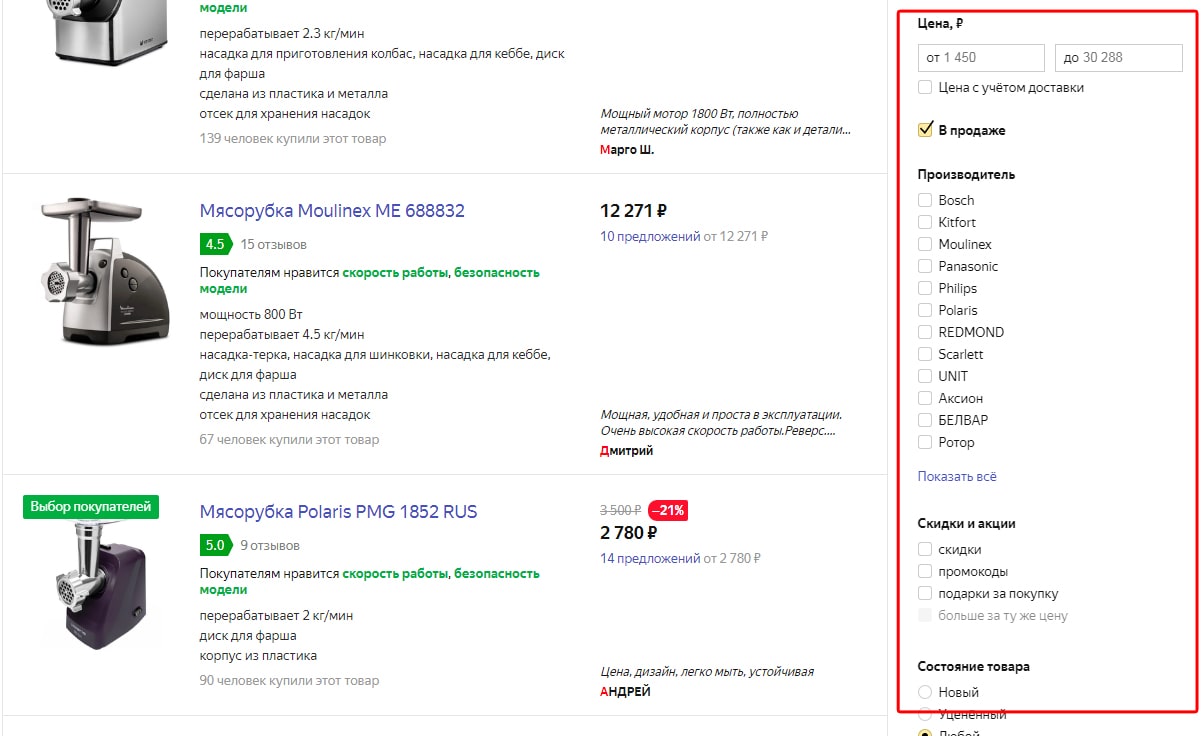1203x736 pixels.
Task: Enable the 'промокоды' filter checkbox
Action: point(925,572)
